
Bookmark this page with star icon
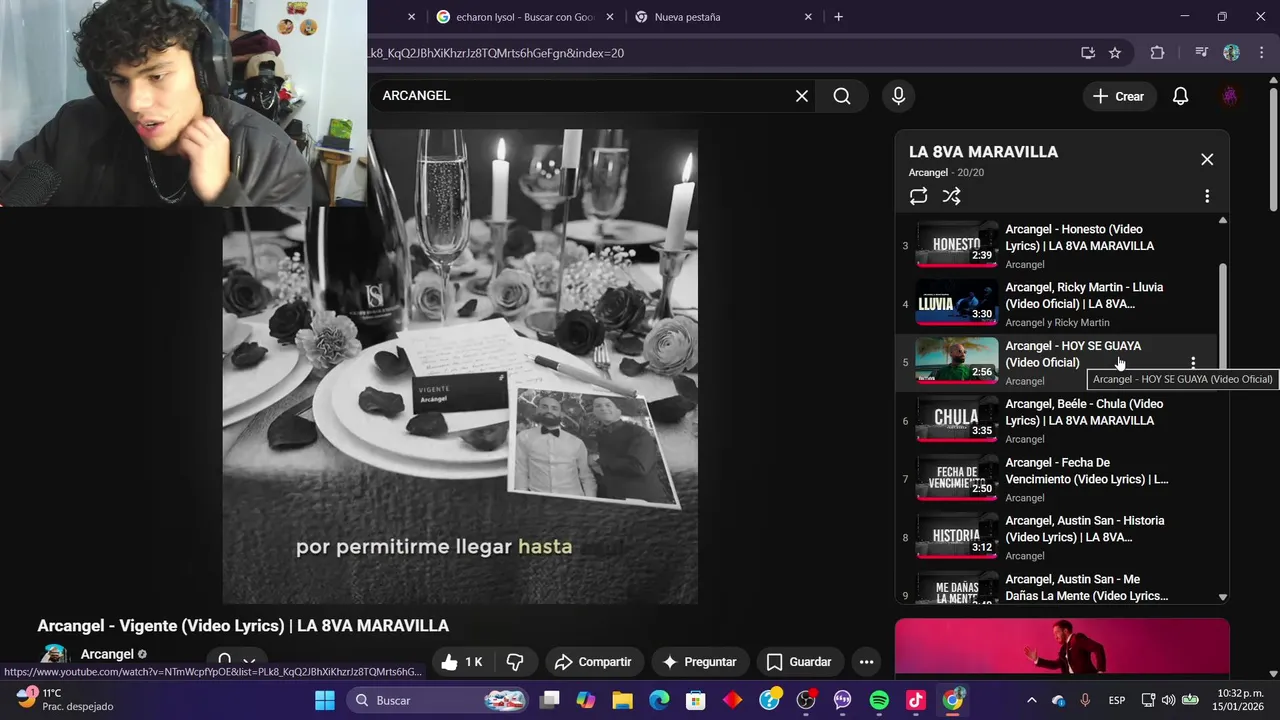(1115, 53)
